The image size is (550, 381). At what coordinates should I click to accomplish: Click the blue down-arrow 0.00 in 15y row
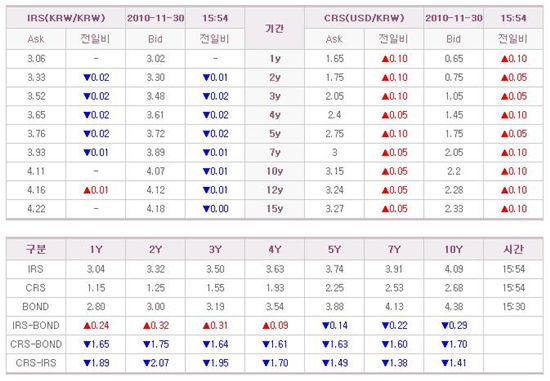point(215,209)
